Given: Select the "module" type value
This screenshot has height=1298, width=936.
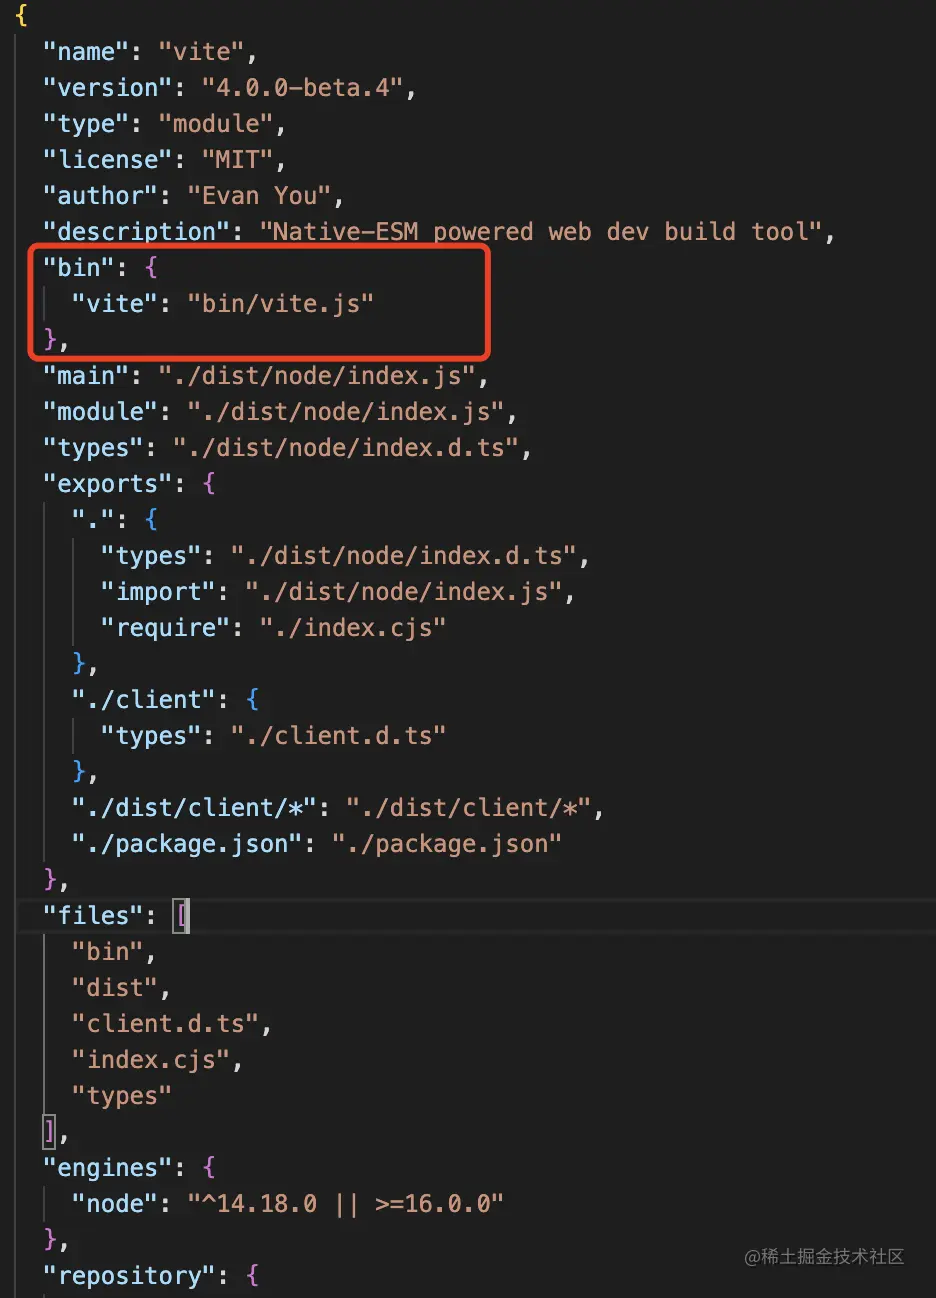Looking at the screenshot, I should (217, 124).
